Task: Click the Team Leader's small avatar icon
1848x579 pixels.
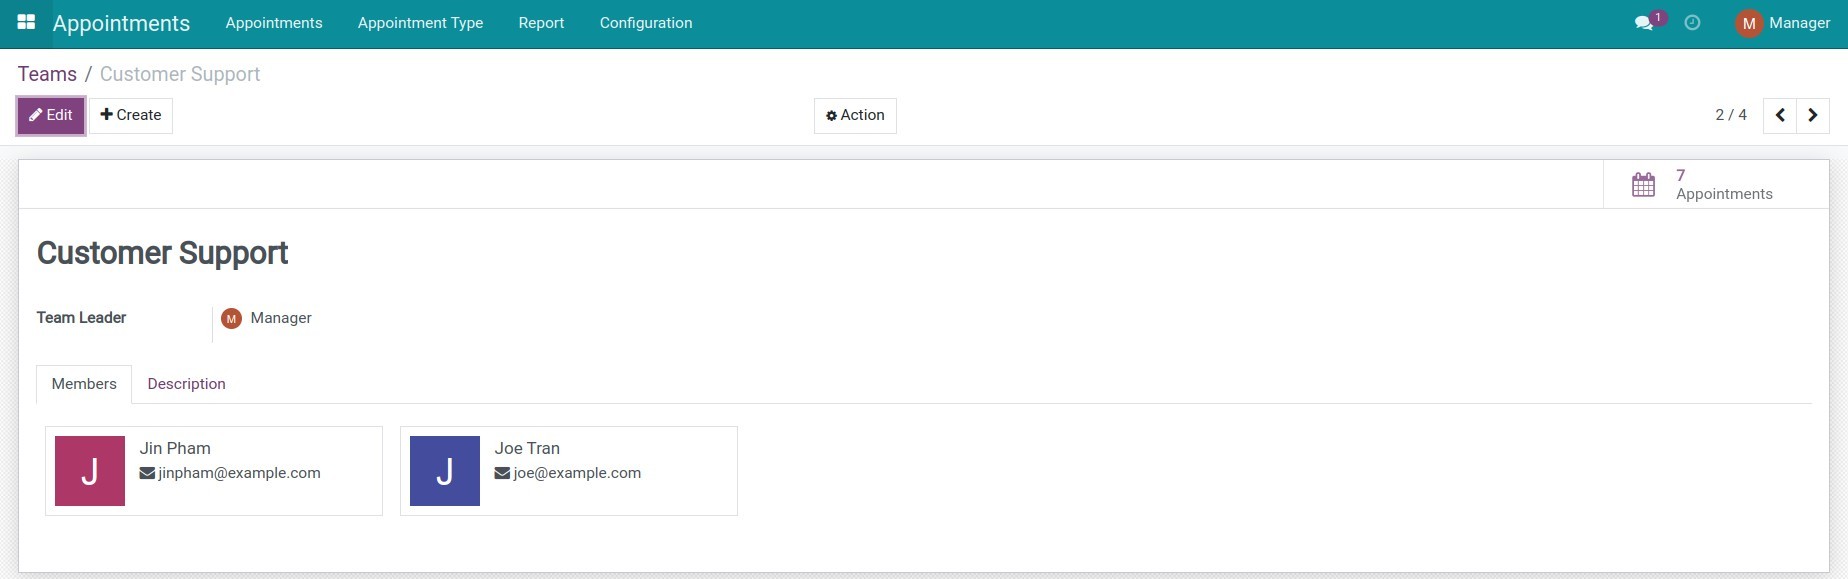Action: click(x=231, y=319)
